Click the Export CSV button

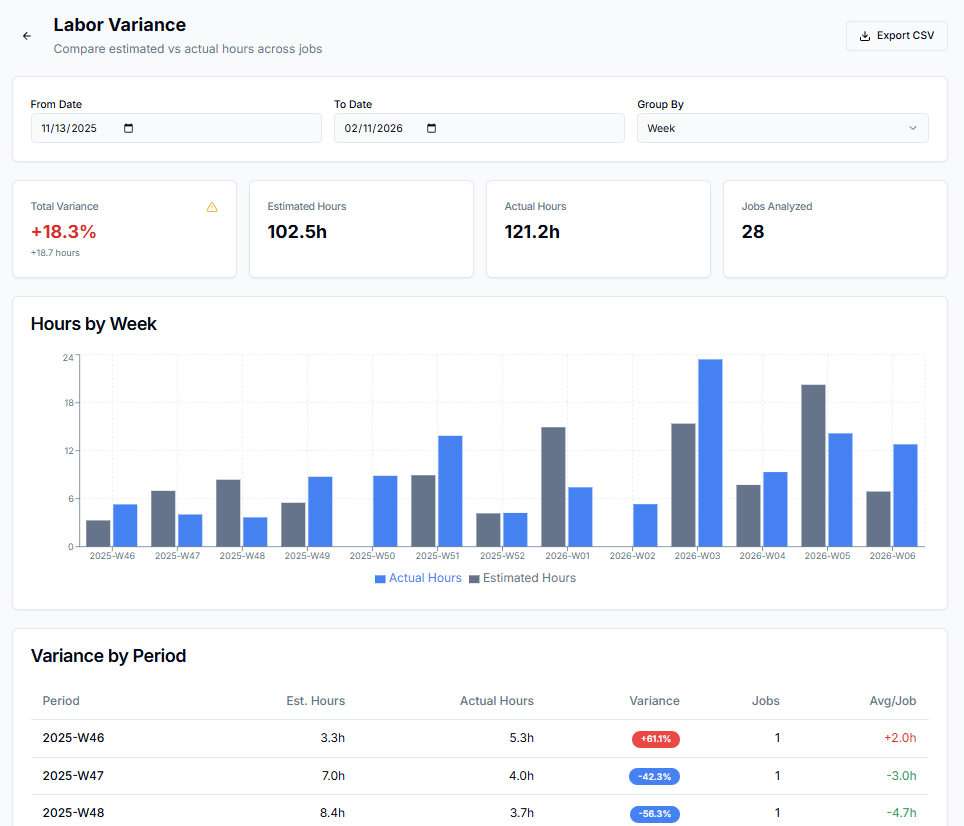[x=896, y=36]
